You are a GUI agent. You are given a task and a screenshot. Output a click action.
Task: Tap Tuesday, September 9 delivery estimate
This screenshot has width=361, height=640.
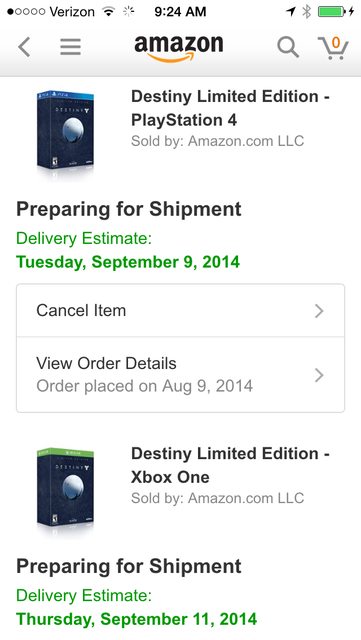128,262
